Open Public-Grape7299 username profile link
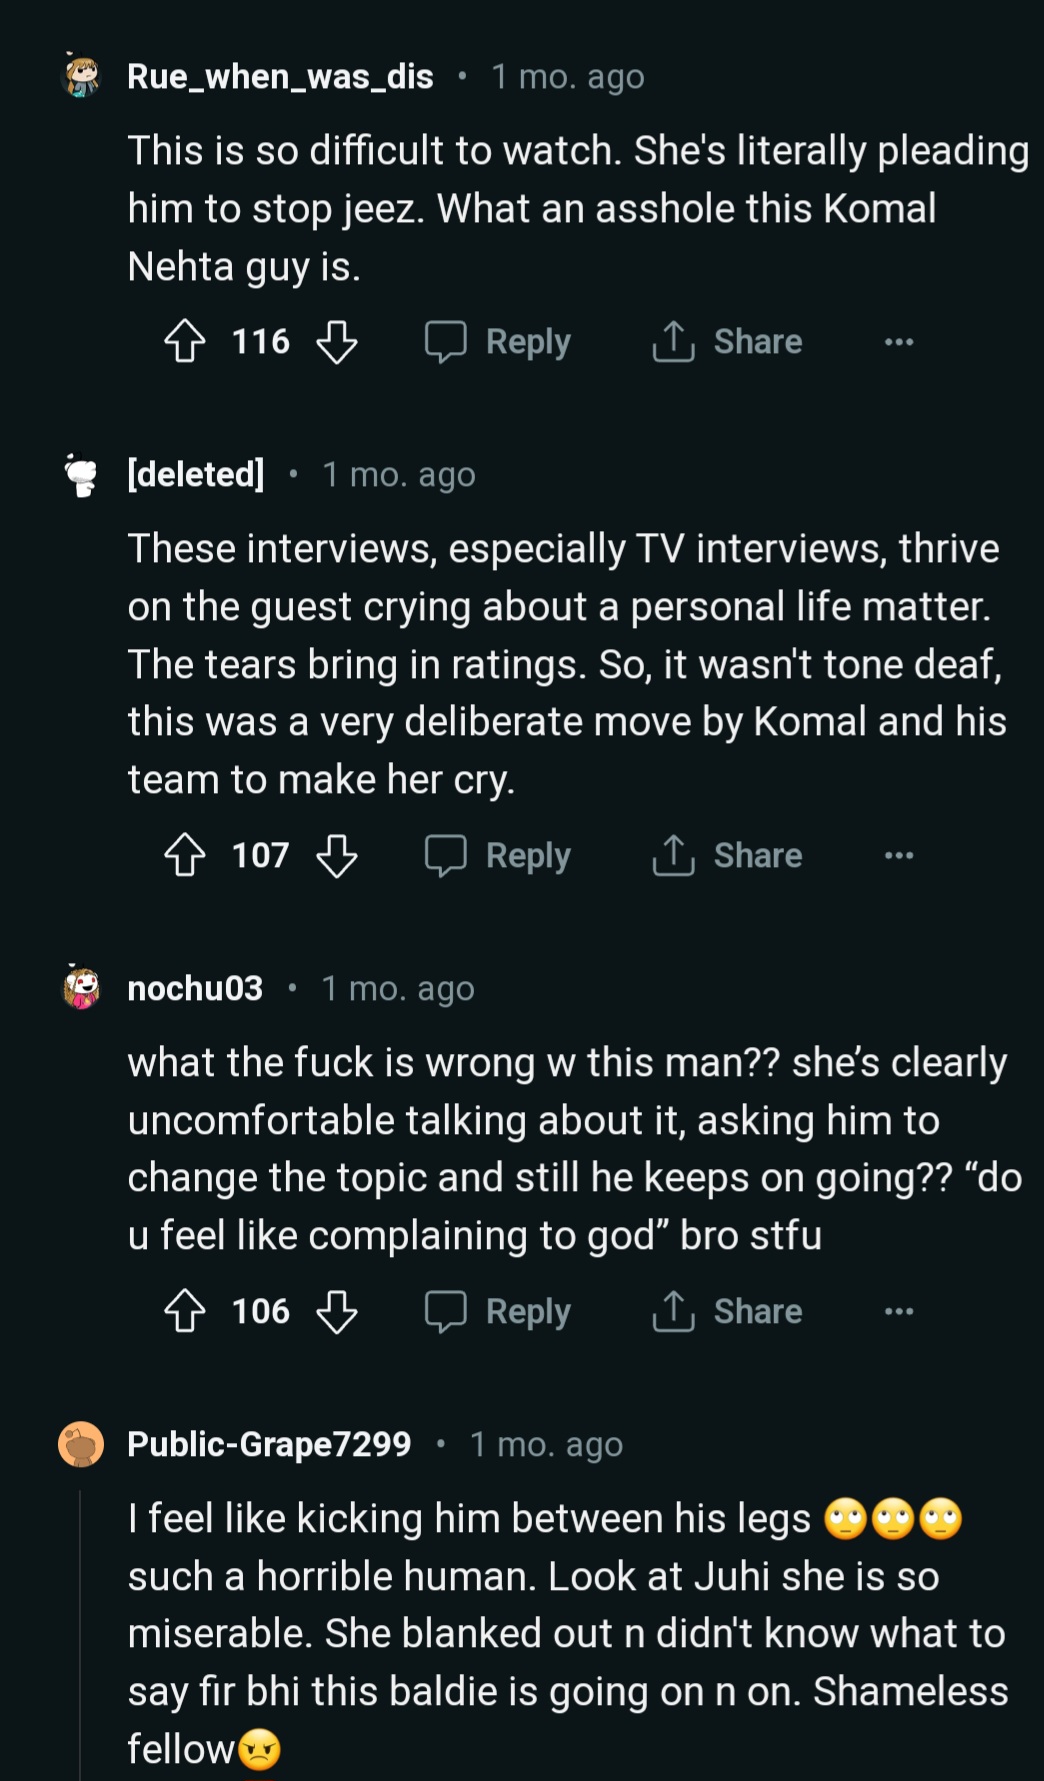The width and height of the screenshot is (1044, 1781). (269, 1445)
